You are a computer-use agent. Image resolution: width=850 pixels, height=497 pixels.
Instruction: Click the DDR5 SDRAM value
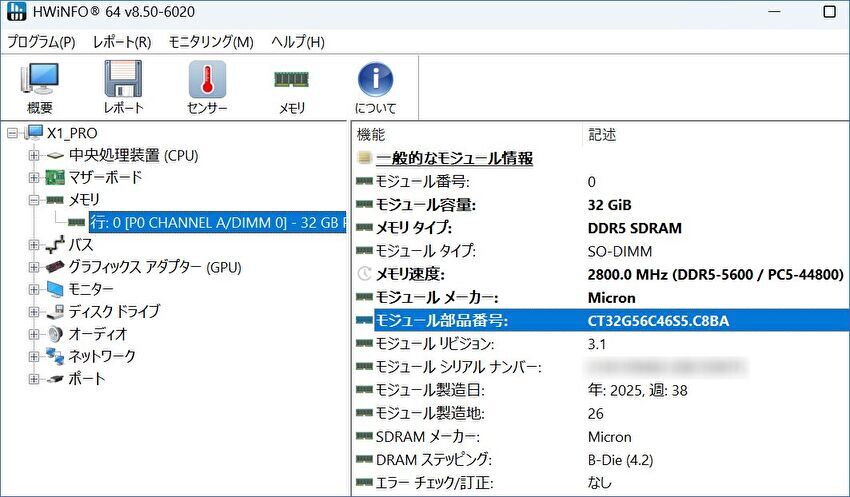[635, 228]
